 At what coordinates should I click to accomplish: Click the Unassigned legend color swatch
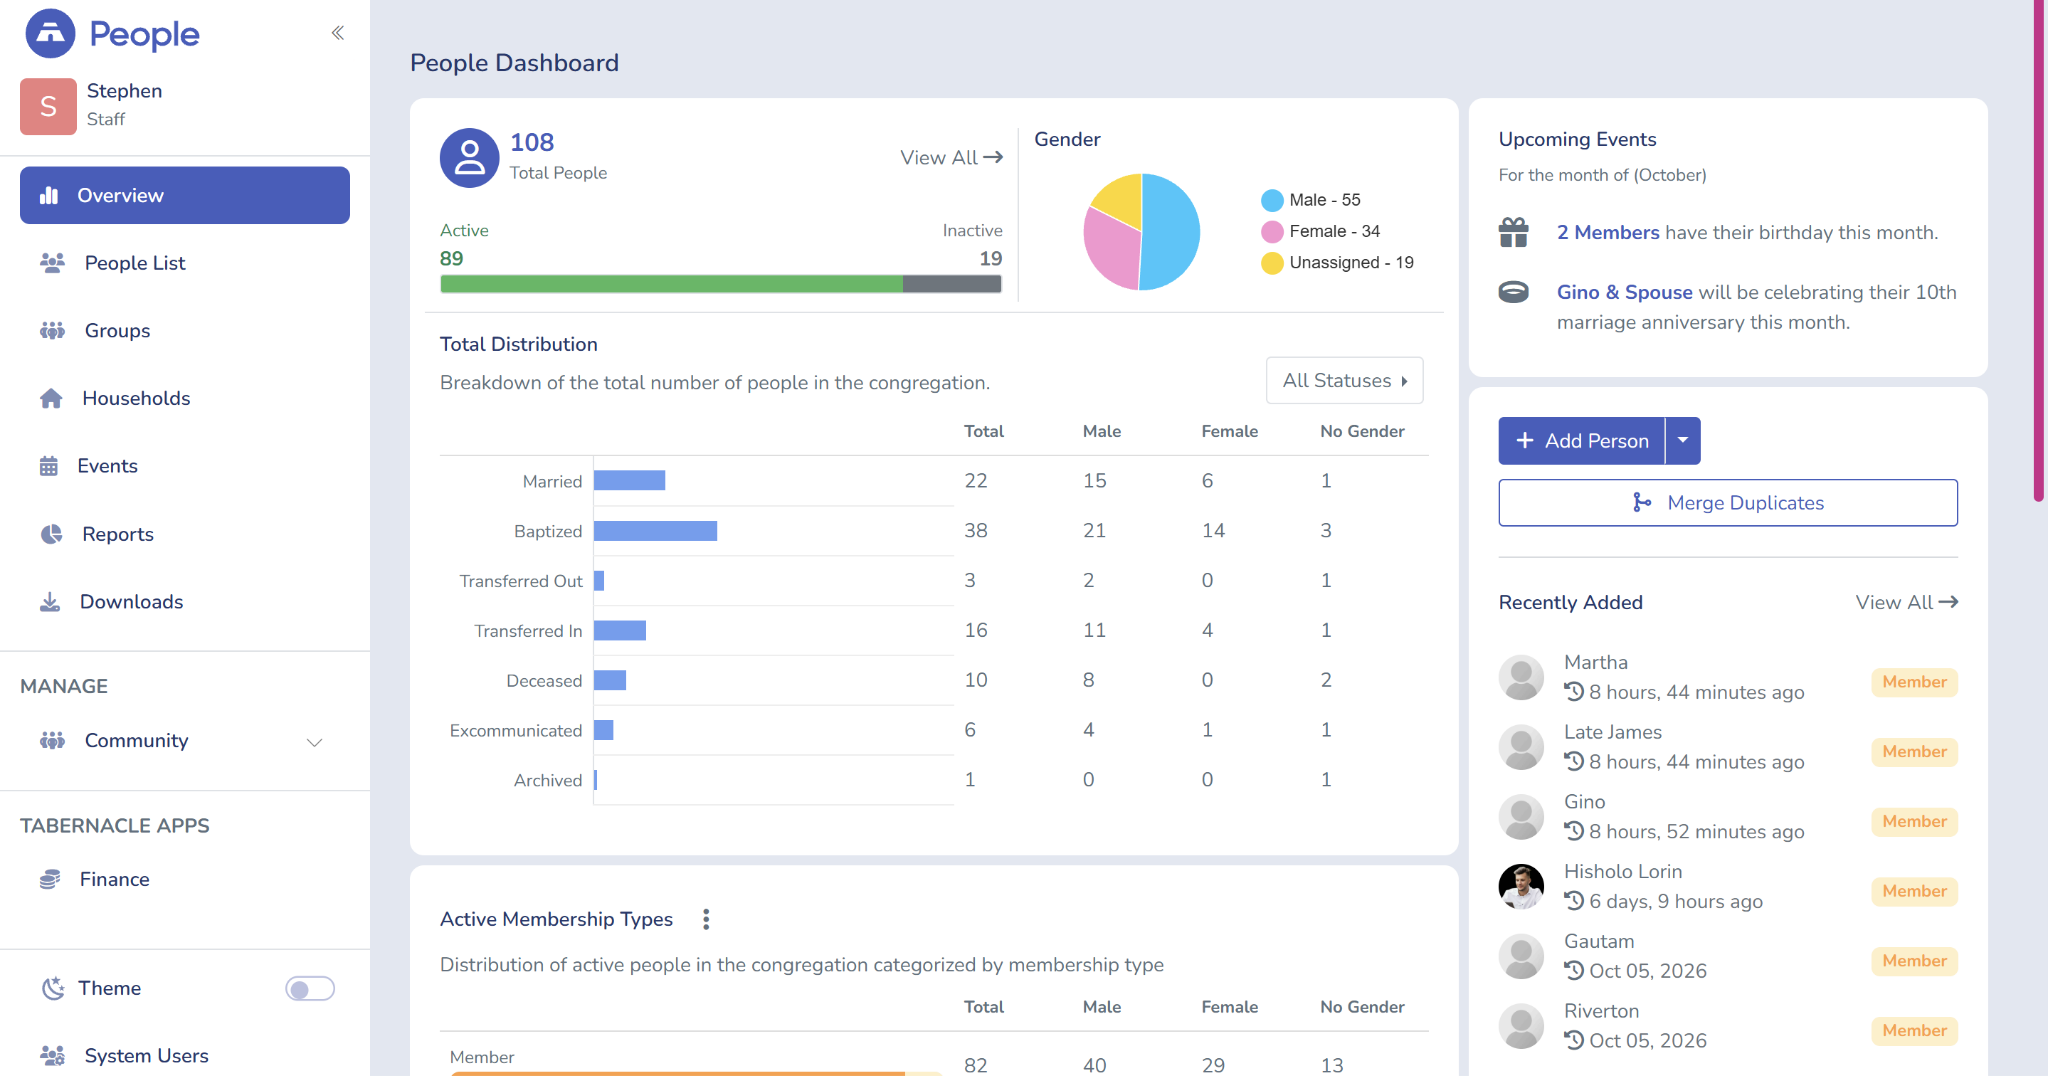coord(1272,263)
